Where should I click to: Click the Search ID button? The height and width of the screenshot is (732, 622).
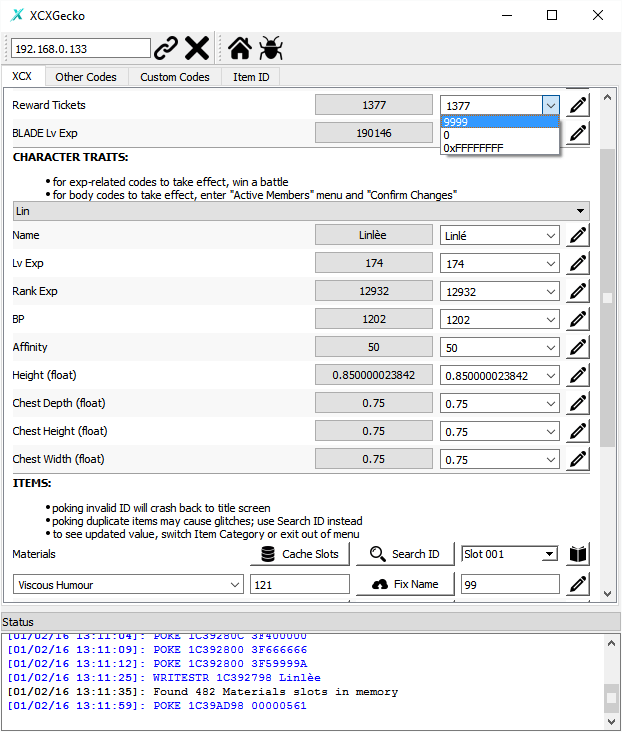click(405, 554)
